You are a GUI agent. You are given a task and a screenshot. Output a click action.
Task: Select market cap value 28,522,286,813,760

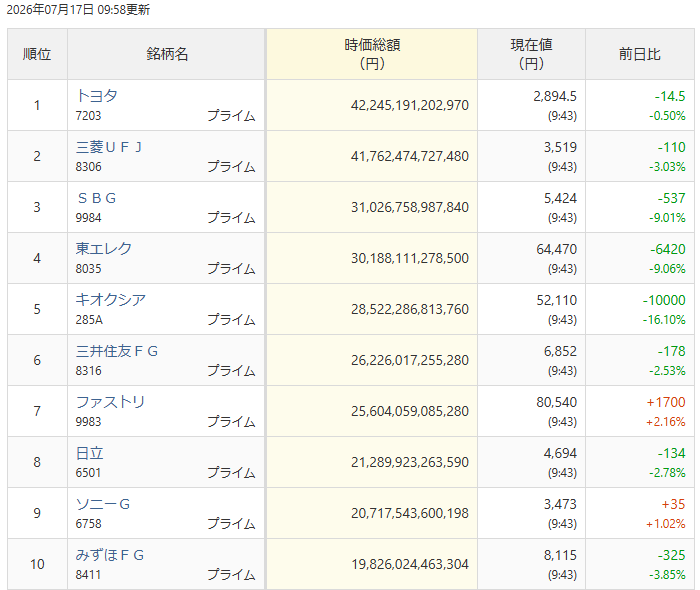point(409,309)
